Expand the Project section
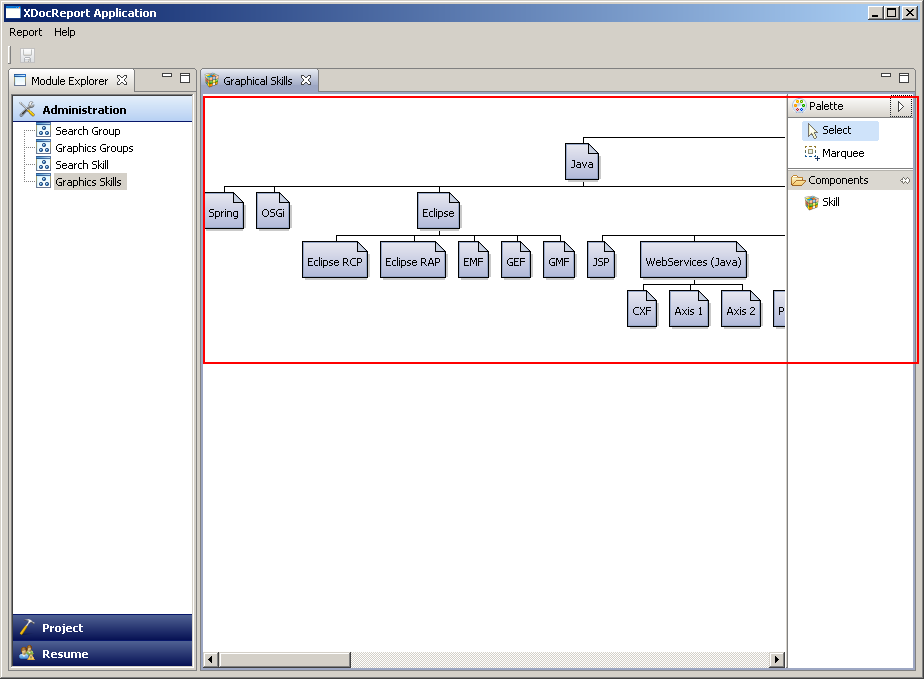 pos(103,628)
